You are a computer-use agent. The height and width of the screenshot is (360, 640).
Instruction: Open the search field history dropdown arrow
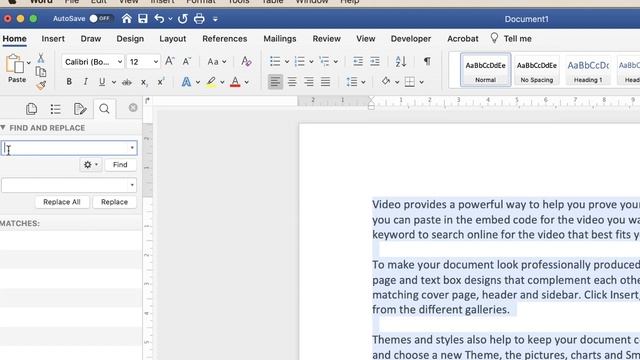point(132,148)
